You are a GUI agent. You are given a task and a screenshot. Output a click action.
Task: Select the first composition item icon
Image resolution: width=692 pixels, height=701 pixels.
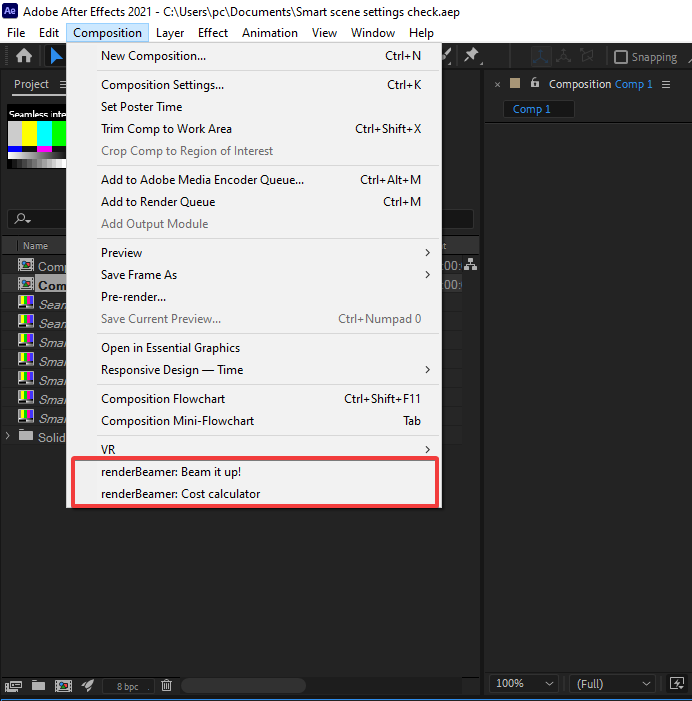coord(26,265)
